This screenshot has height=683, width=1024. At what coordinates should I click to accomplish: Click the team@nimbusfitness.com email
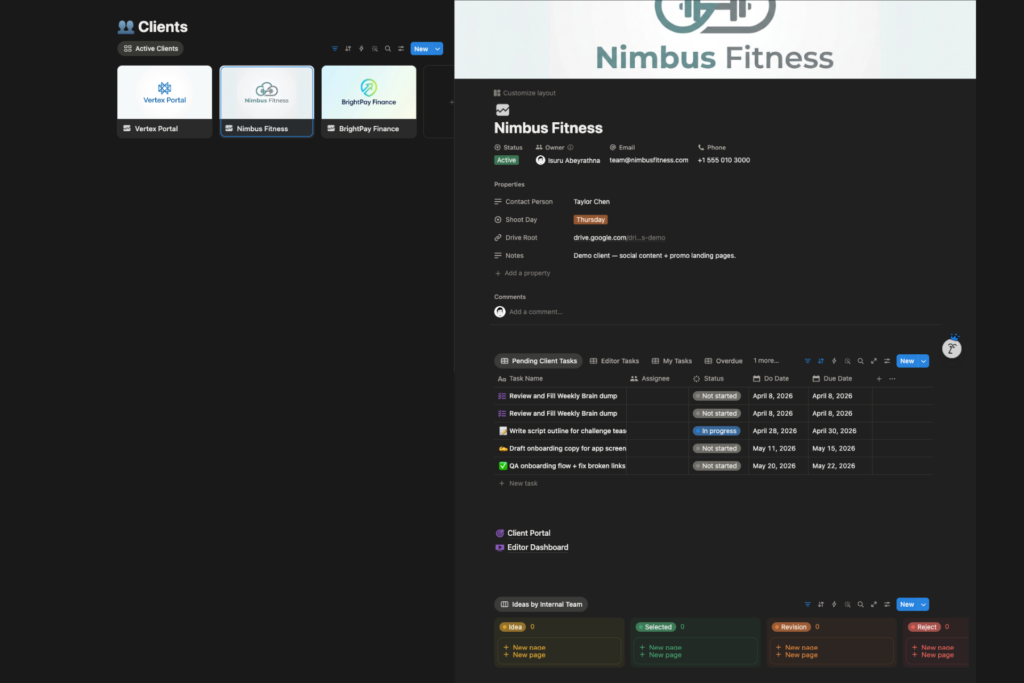pos(648,160)
